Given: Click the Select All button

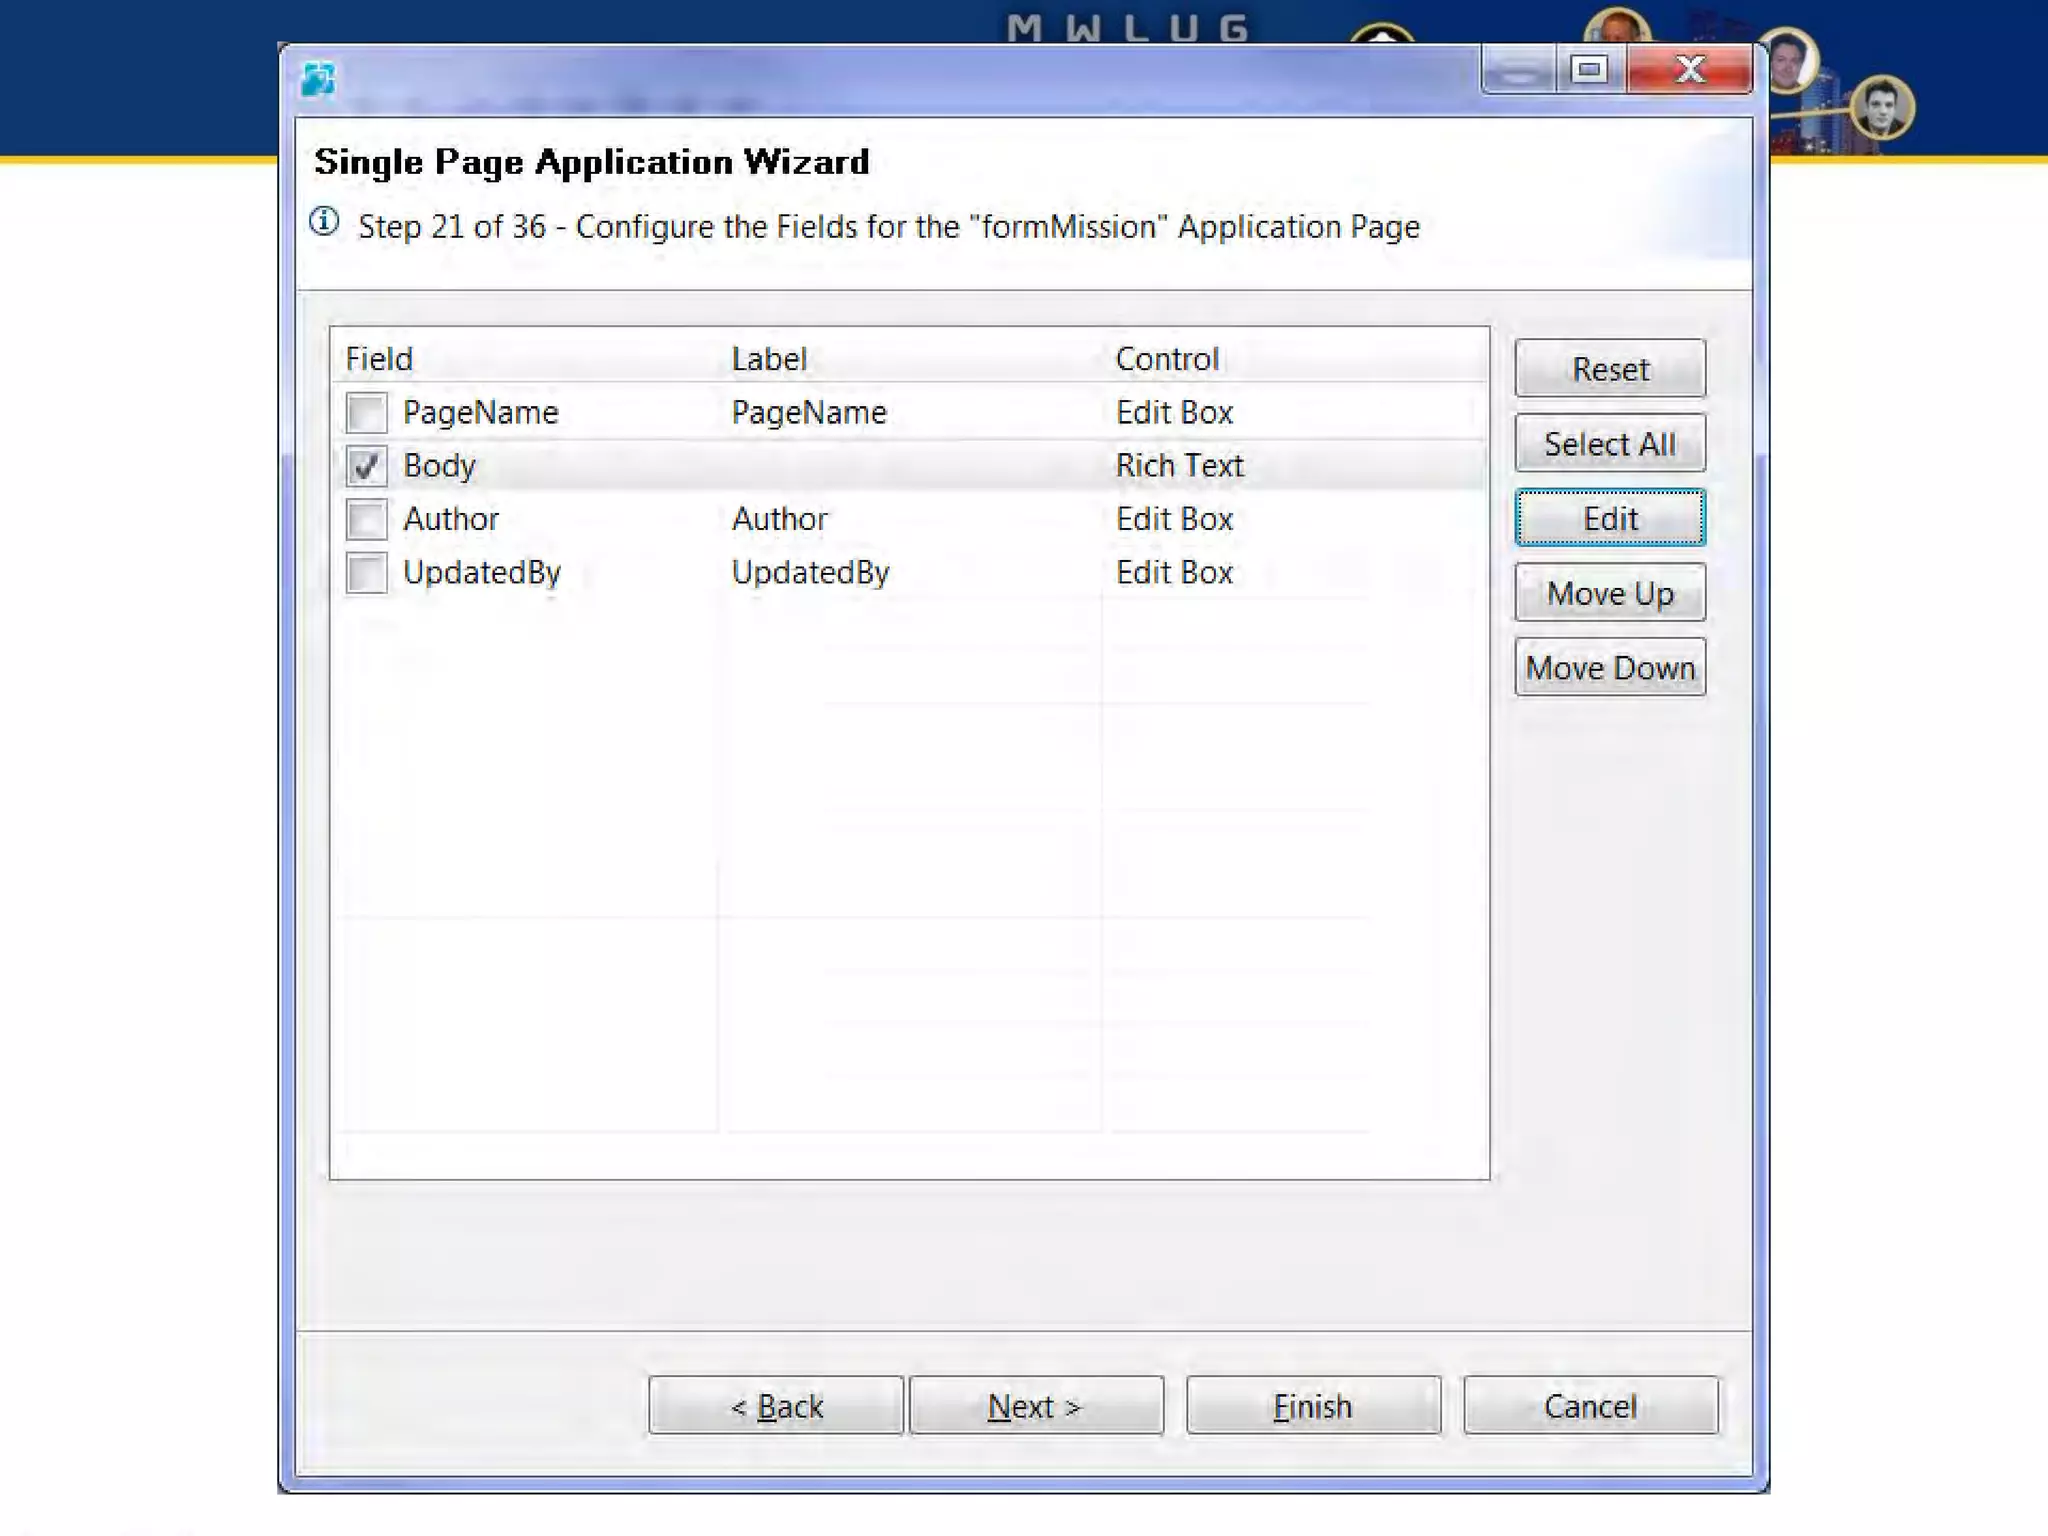Looking at the screenshot, I should pyautogui.click(x=1609, y=444).
